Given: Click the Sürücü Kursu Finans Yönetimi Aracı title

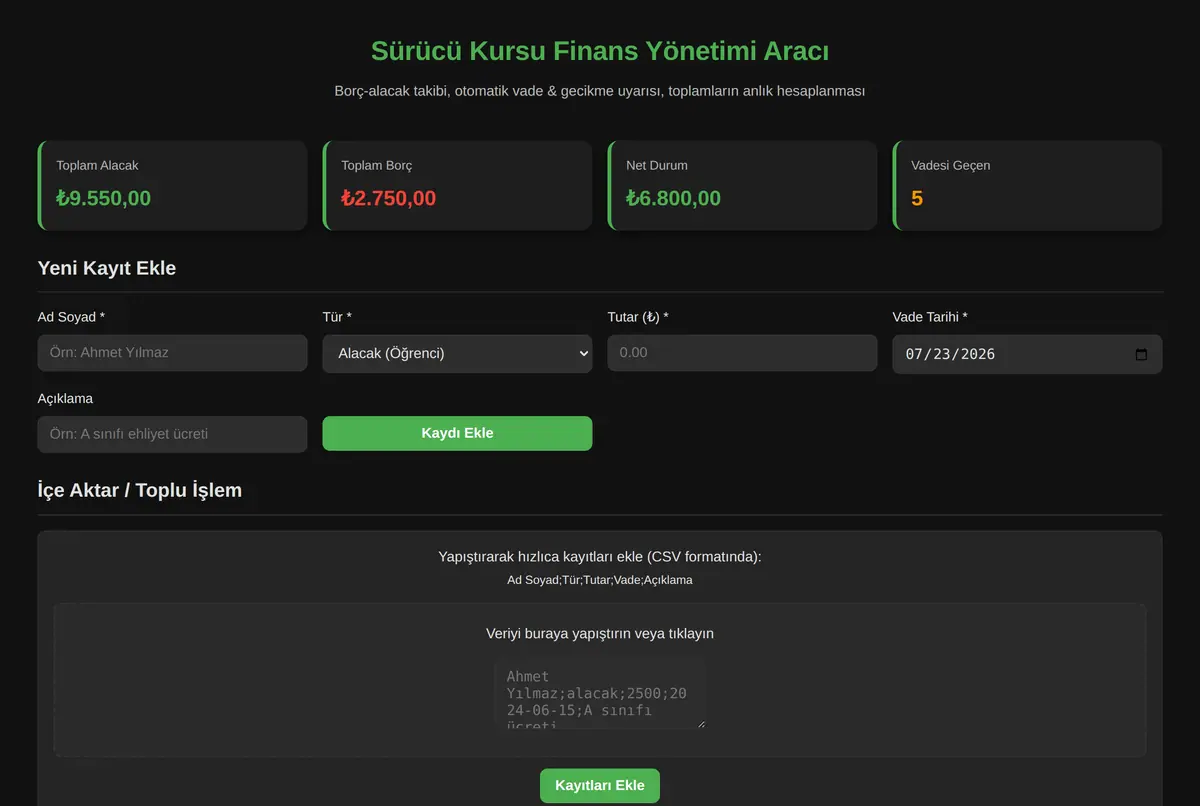Looking at the screenshot, I should click(x=600, y=51).
